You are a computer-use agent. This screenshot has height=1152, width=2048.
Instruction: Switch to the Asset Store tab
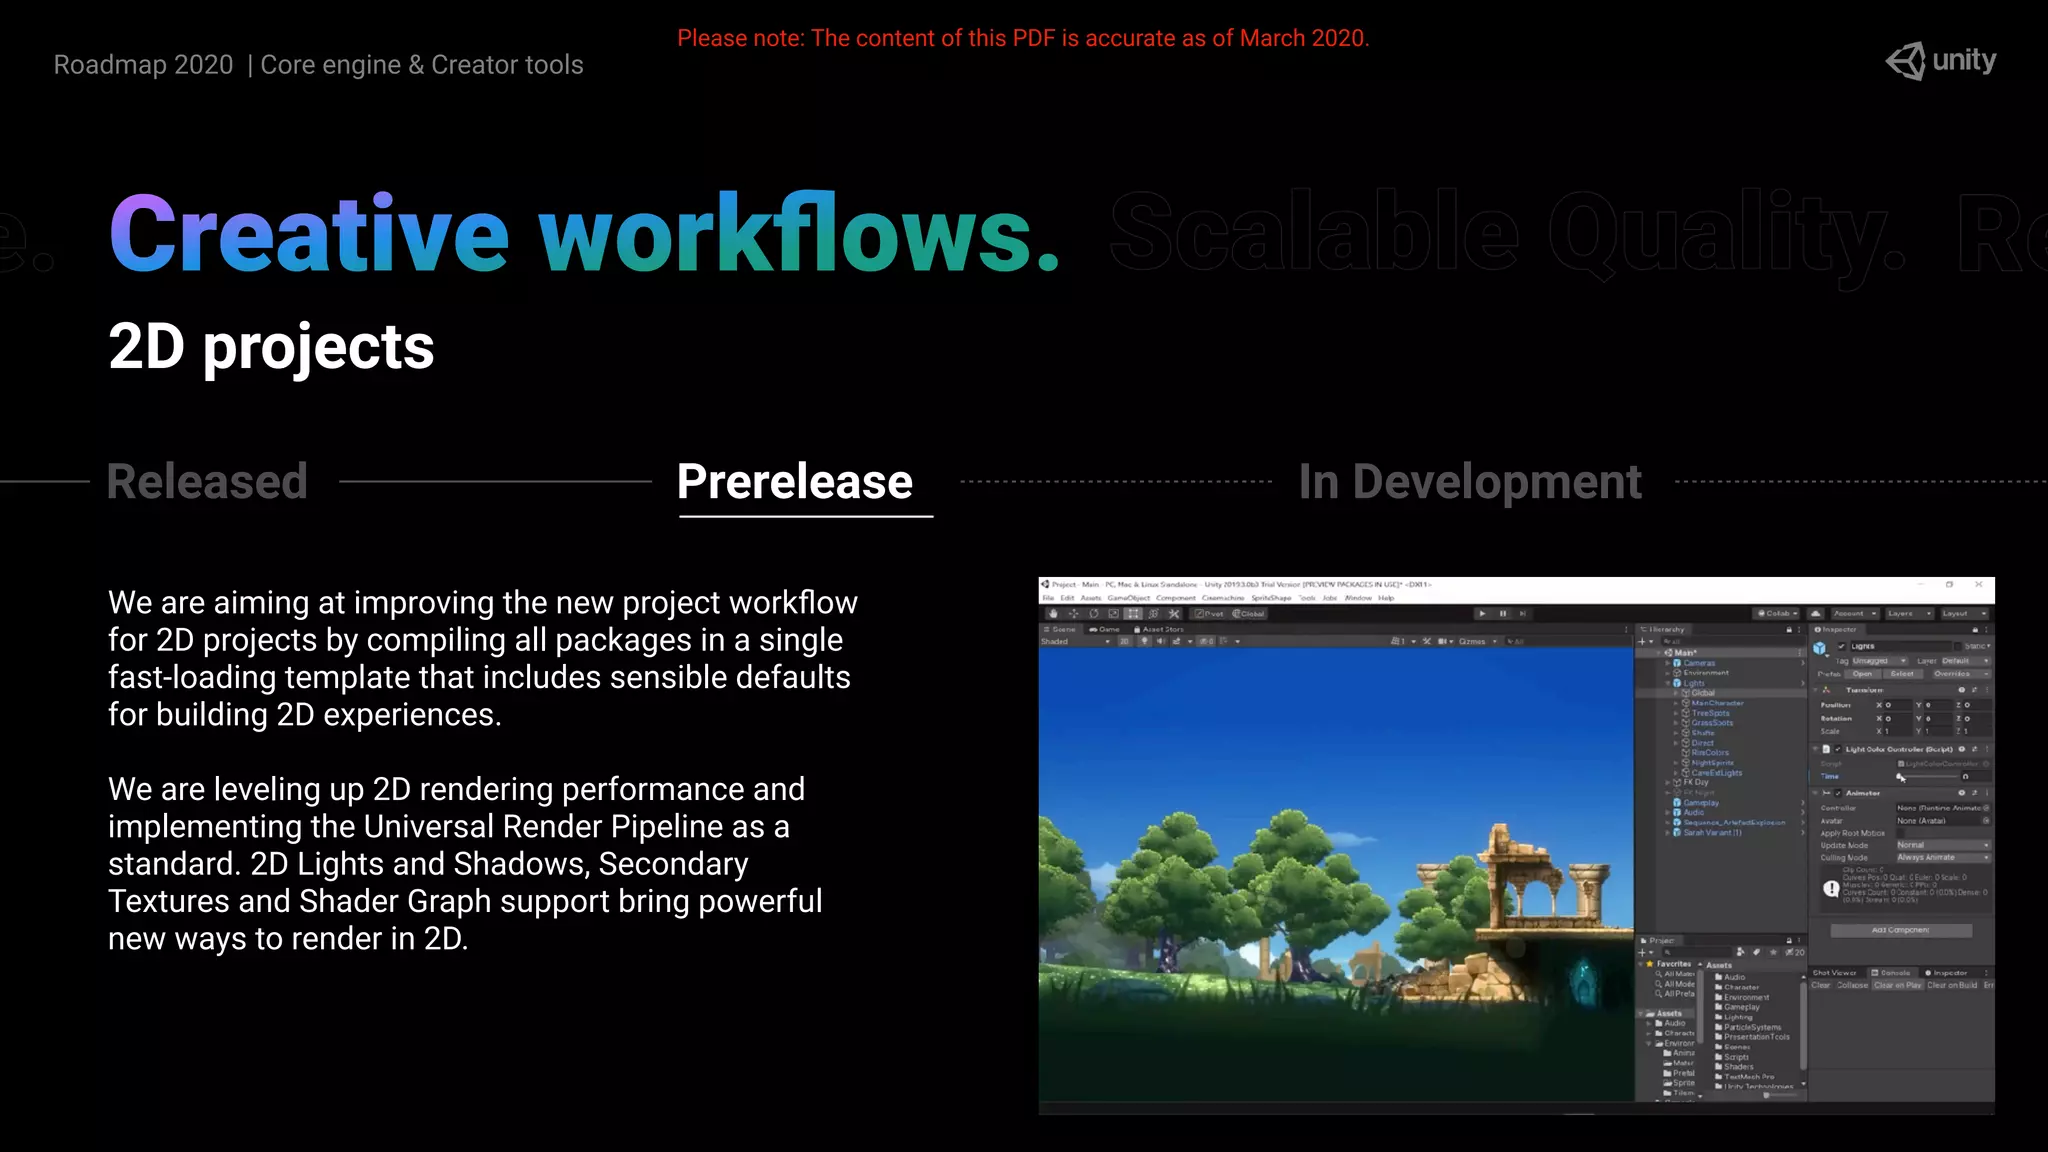[x=1159, y=630]
